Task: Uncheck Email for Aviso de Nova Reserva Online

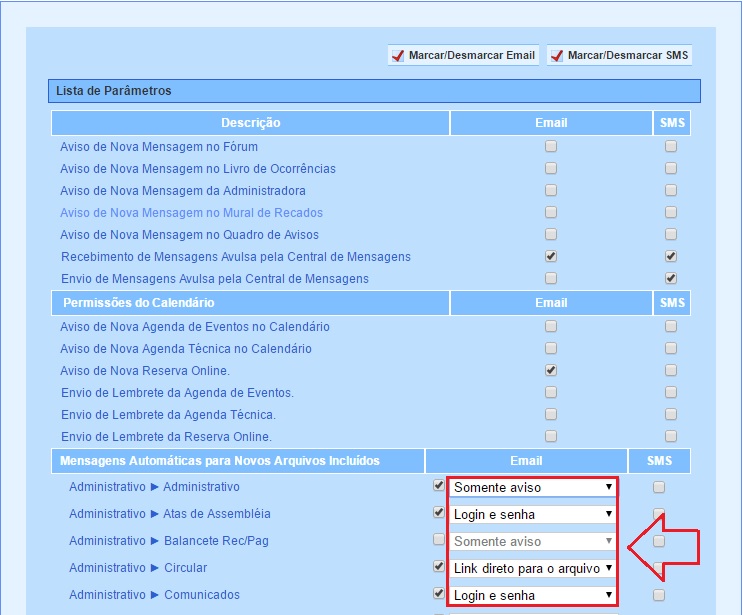Action: click(x=551, y=370)
